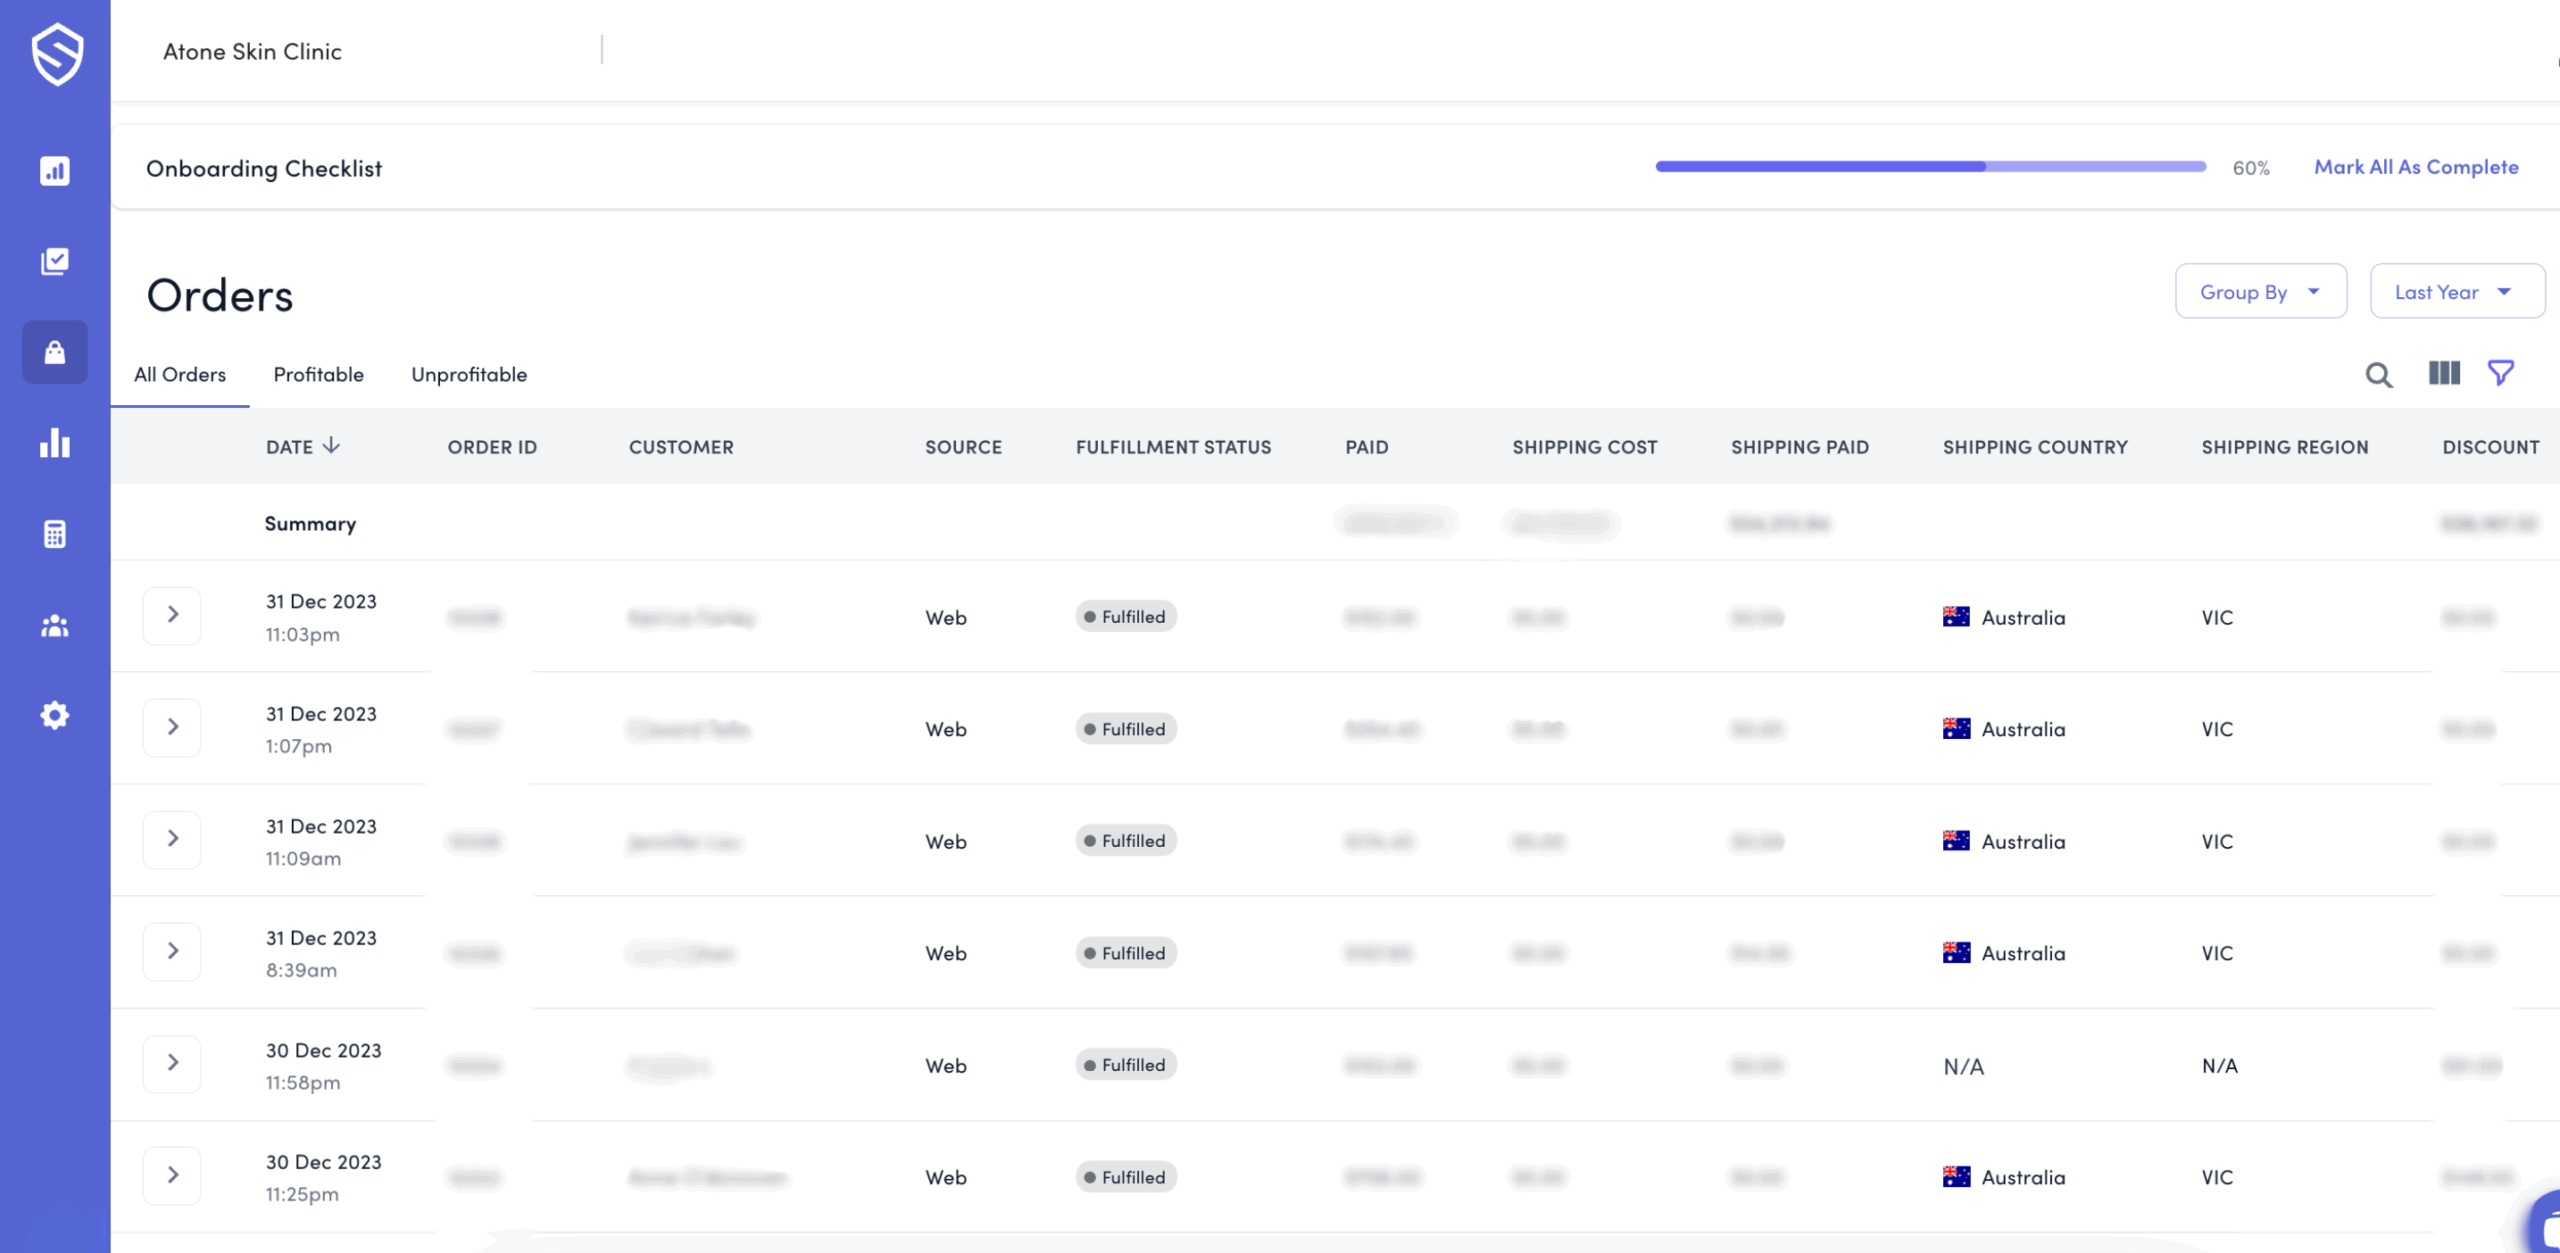2560x1253 pixels.
Task: Expand the 30 Dec 2023 11:58pm order row
Action: (x=172, y=1063)
